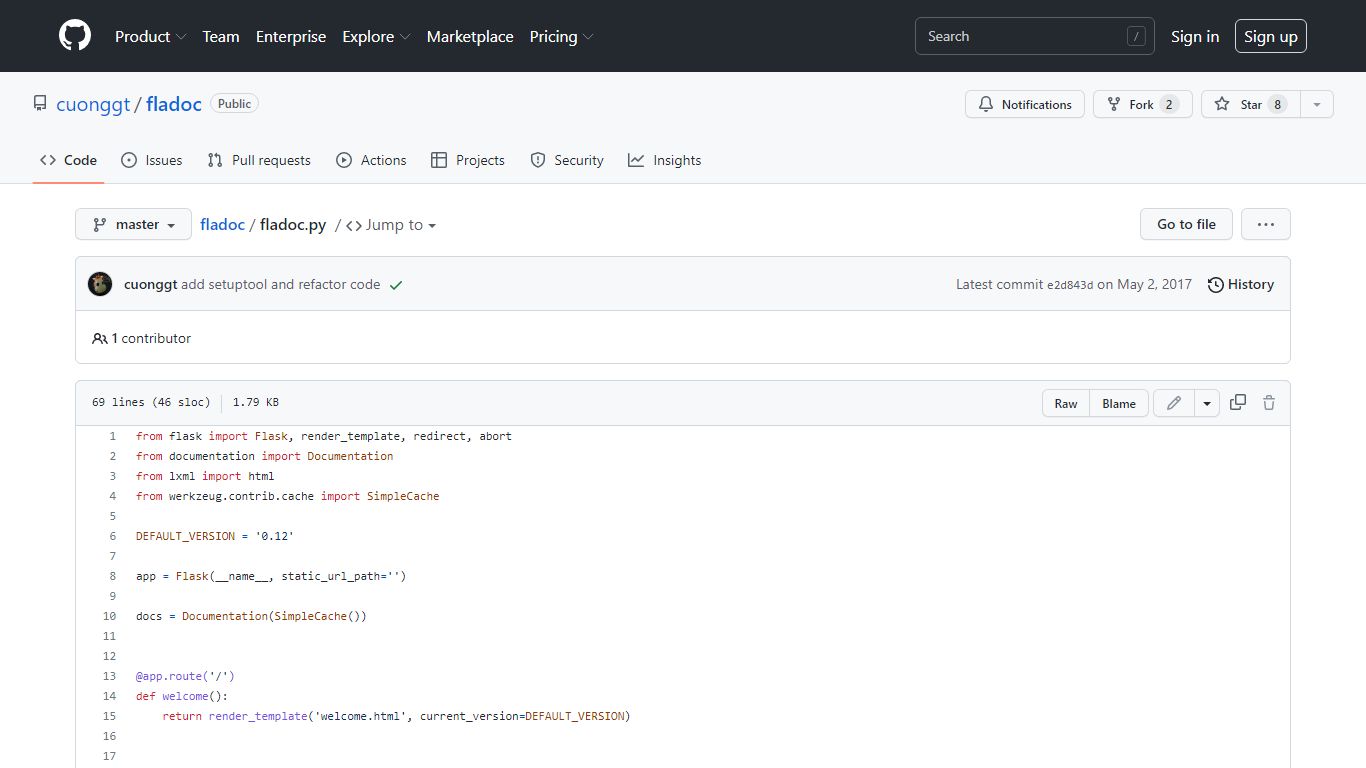Click the slash key search hint
The width and height of the screenshot is (1366, 768).
click(1136, 36)
